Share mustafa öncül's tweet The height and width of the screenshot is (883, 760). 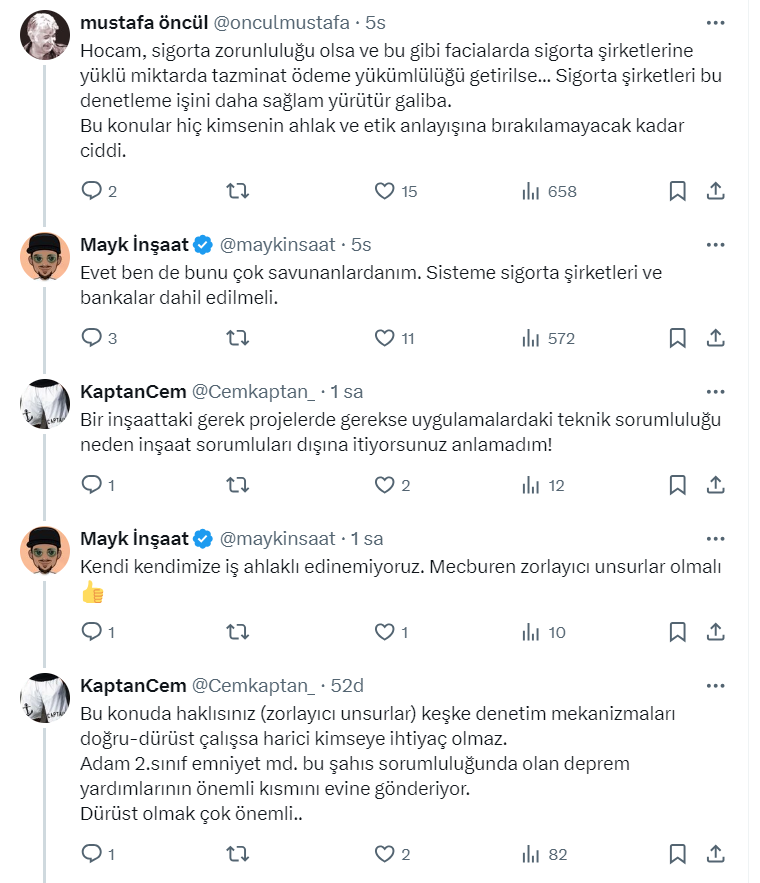[x=716, y=191]
